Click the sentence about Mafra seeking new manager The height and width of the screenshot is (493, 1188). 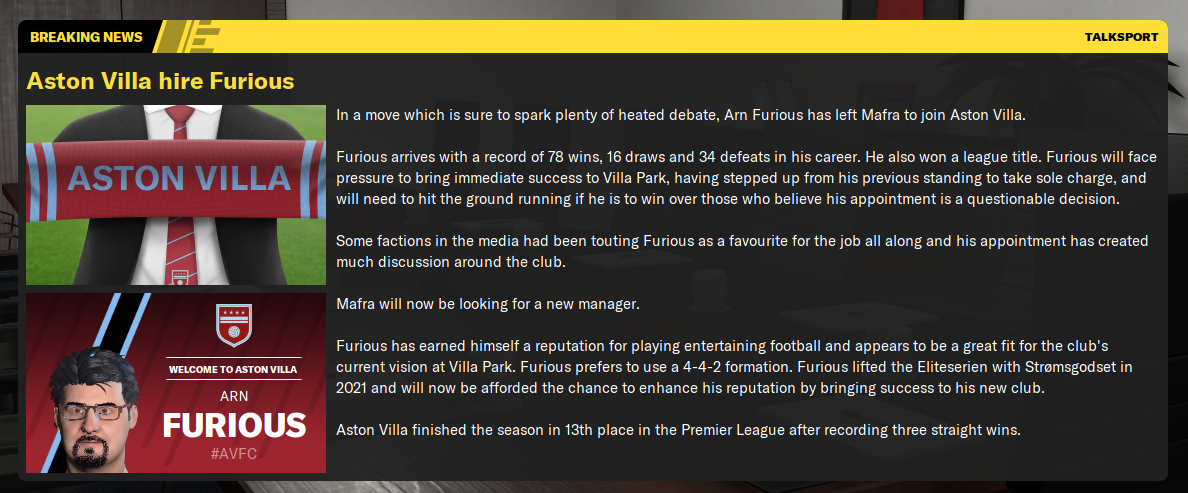(x=487, y=304)
